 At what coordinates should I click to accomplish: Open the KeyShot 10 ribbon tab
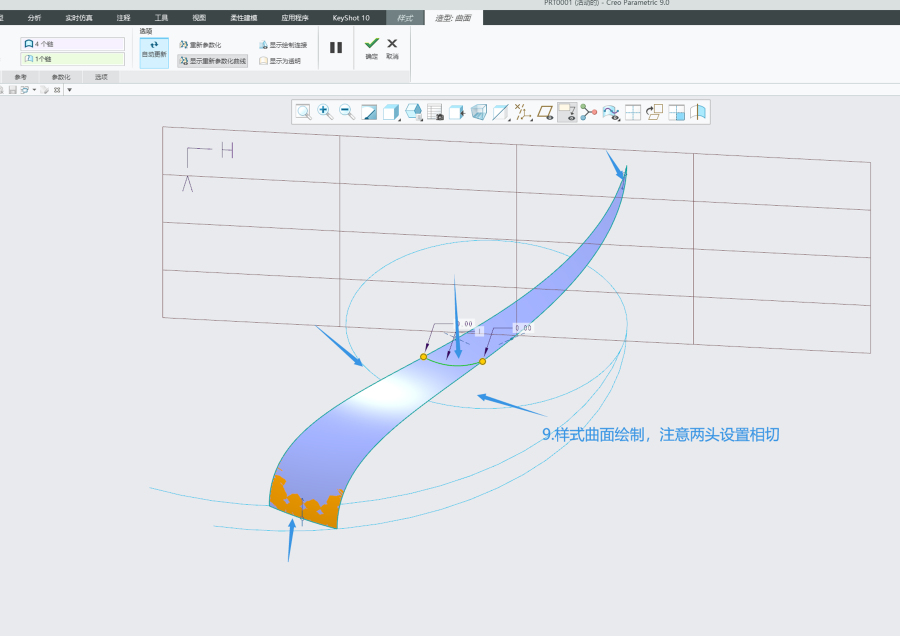pos(351,18)
